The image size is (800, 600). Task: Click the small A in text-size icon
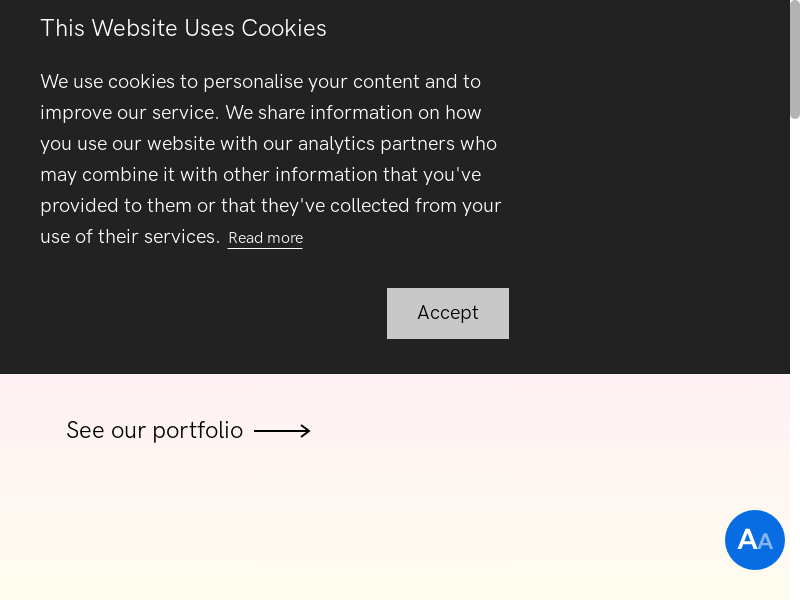(x=766, y=542)
